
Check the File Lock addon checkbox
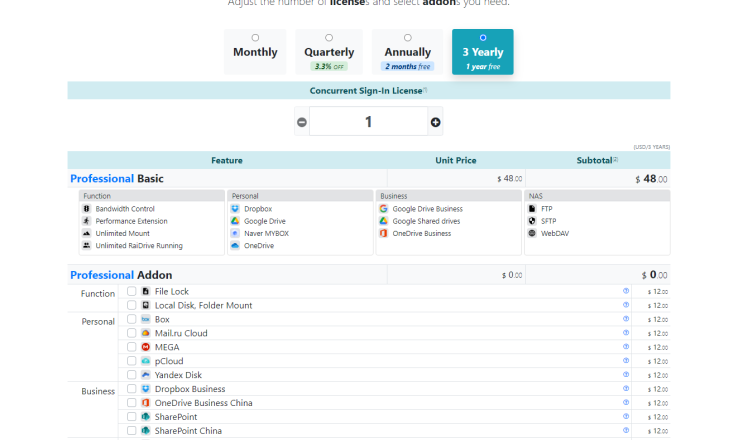point(132,291)
